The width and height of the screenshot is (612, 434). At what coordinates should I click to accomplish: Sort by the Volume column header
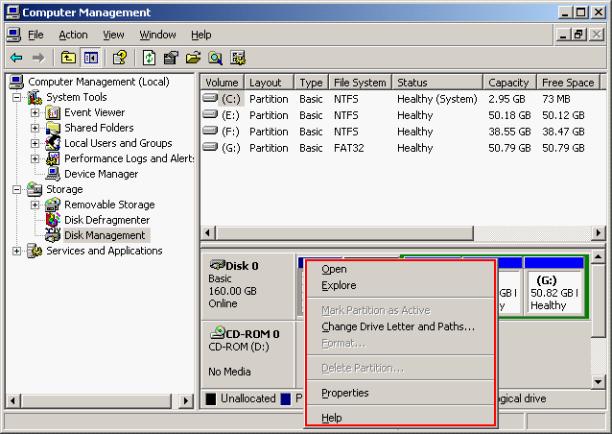pyautogui.click(x=222, y=82)
